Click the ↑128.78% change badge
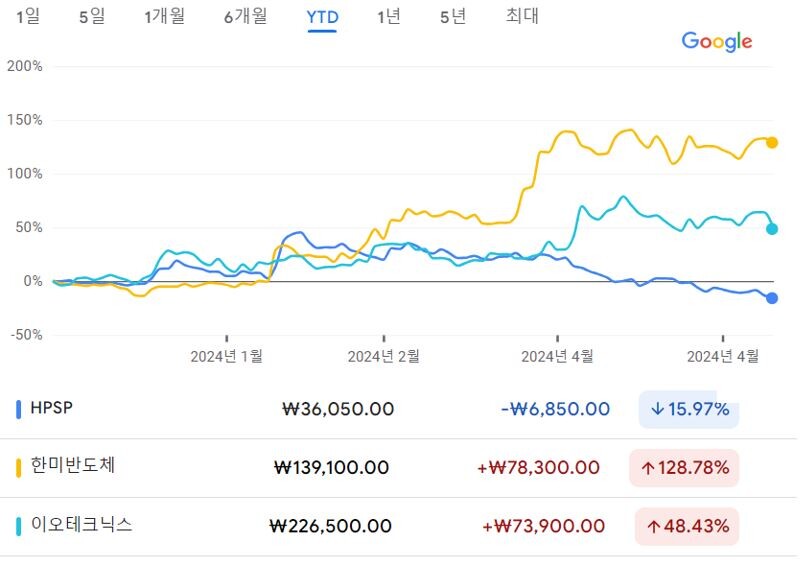 point(684,468)
